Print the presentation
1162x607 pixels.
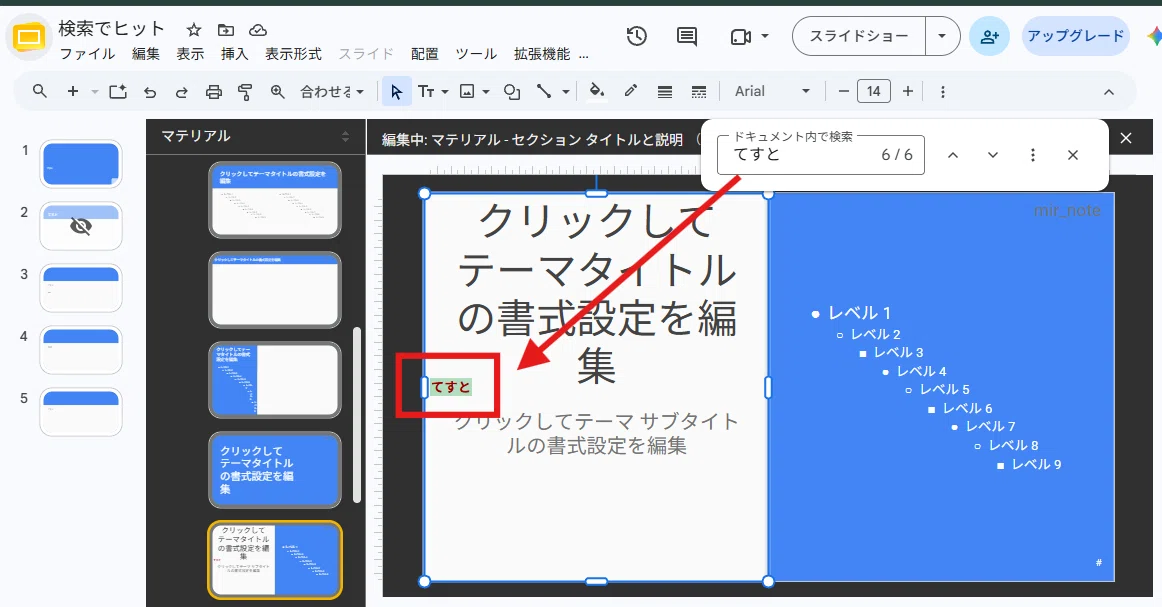(213, 92)
